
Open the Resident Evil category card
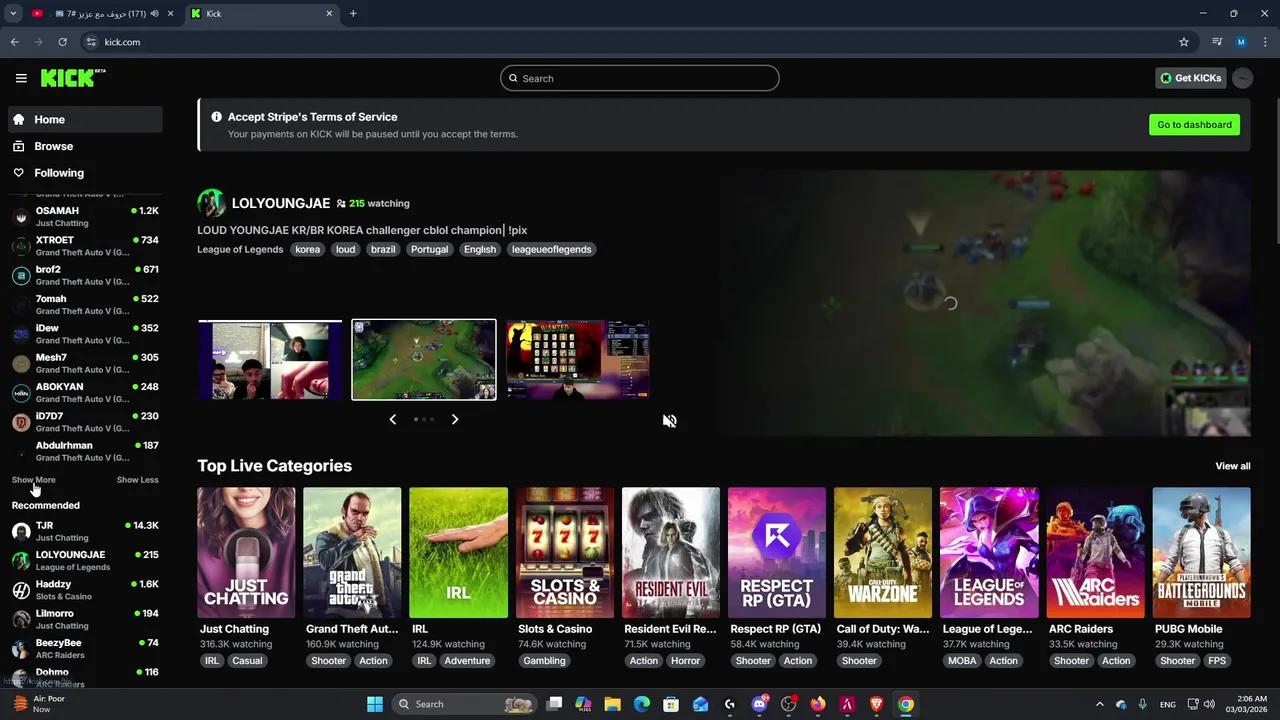point(671,552)
